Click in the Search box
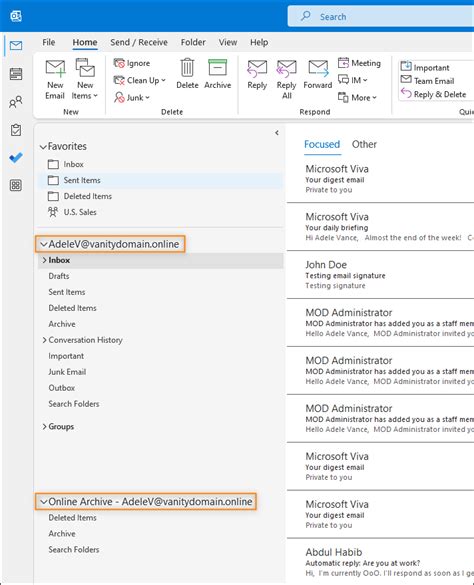 pyautogui.click(x=381, y=16)
